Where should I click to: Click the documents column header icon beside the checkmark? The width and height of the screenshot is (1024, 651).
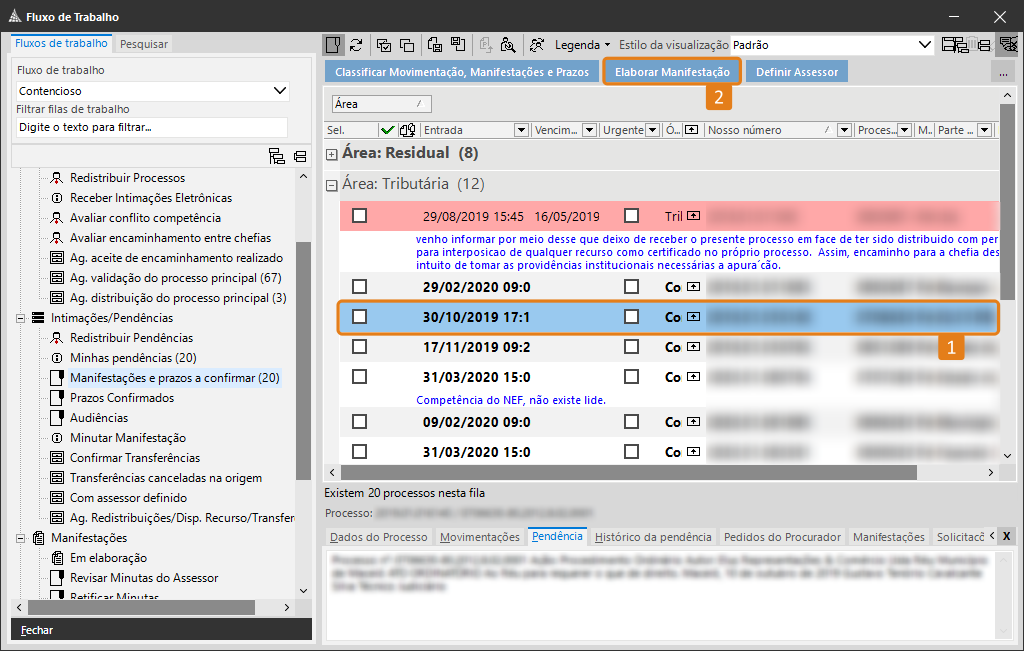(x=408, y=130)
